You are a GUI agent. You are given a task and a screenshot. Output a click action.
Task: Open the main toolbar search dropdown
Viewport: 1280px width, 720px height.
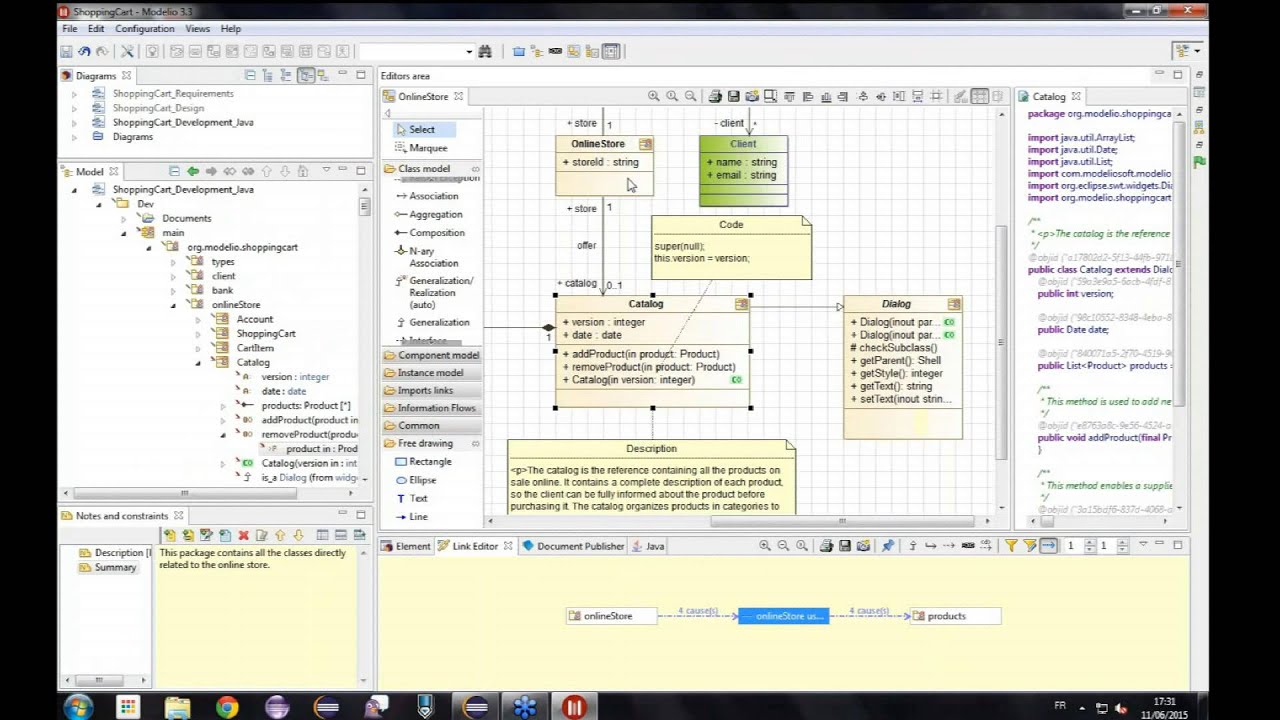469,51
